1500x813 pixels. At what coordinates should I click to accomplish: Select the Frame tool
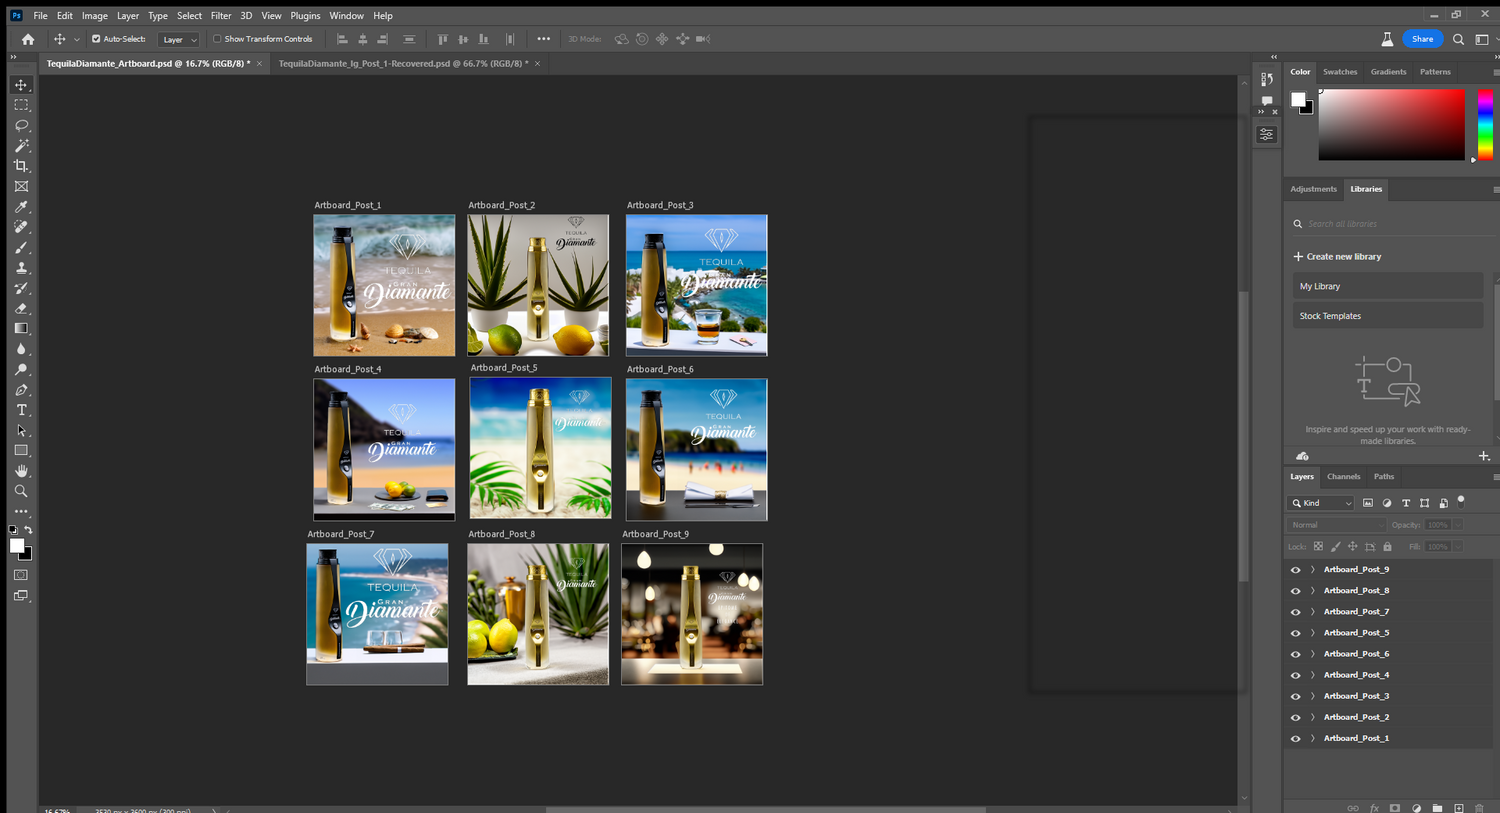(x=21, y=186)
